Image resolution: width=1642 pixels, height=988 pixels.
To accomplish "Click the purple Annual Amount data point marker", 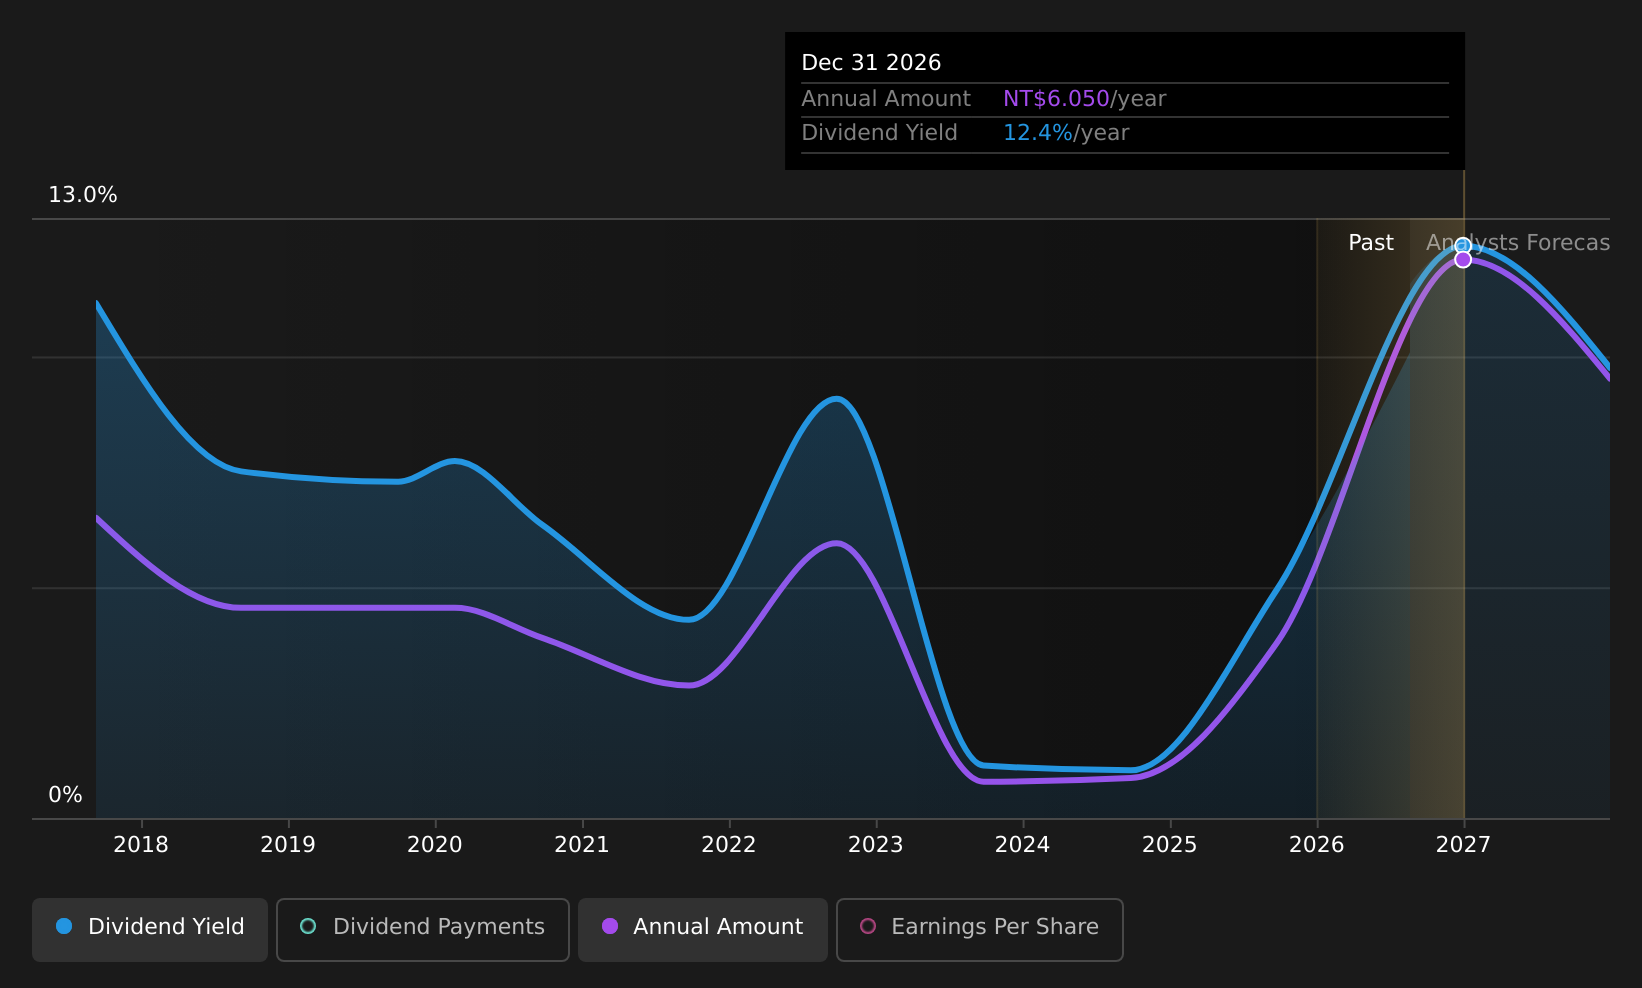I will pos(1463,260).
